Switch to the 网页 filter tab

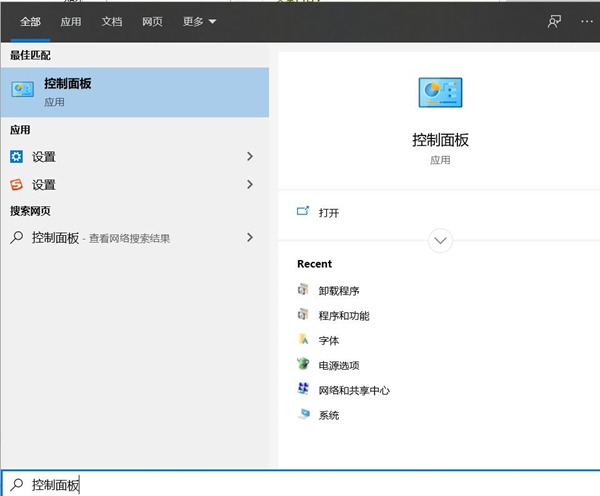click(153, 21)
